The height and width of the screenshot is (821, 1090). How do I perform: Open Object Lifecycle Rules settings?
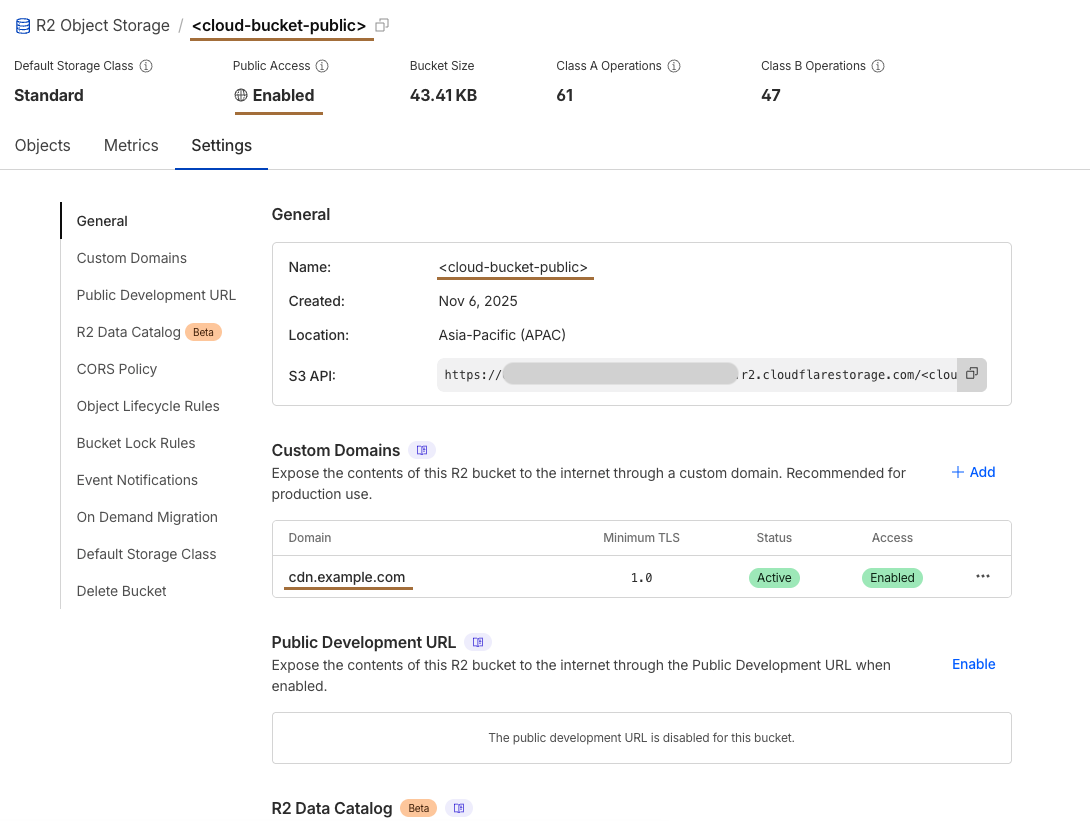click(x=147, y=406)
